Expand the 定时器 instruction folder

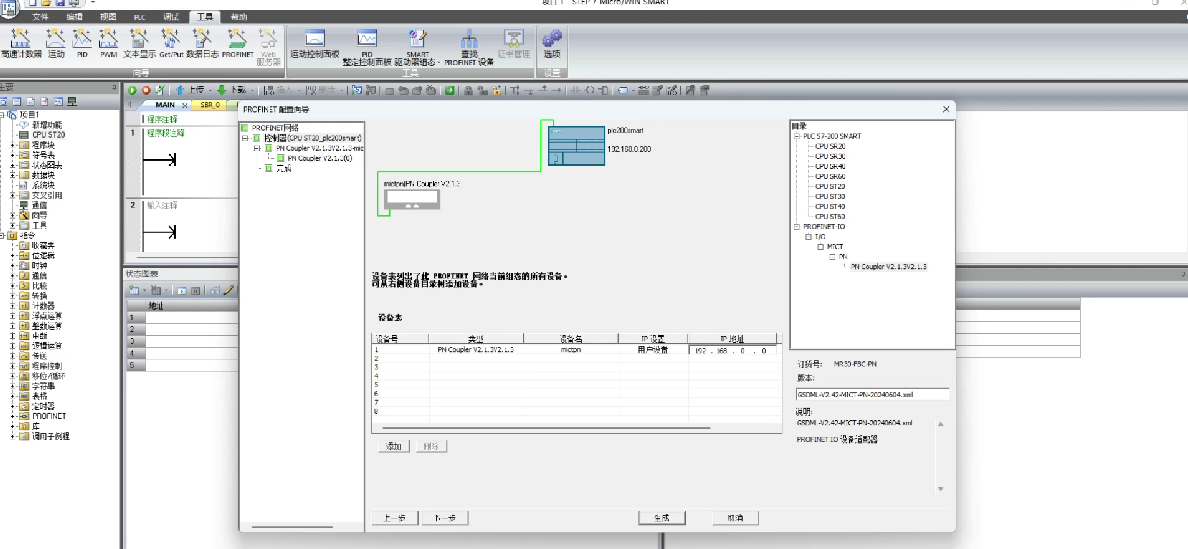(13, 406)
